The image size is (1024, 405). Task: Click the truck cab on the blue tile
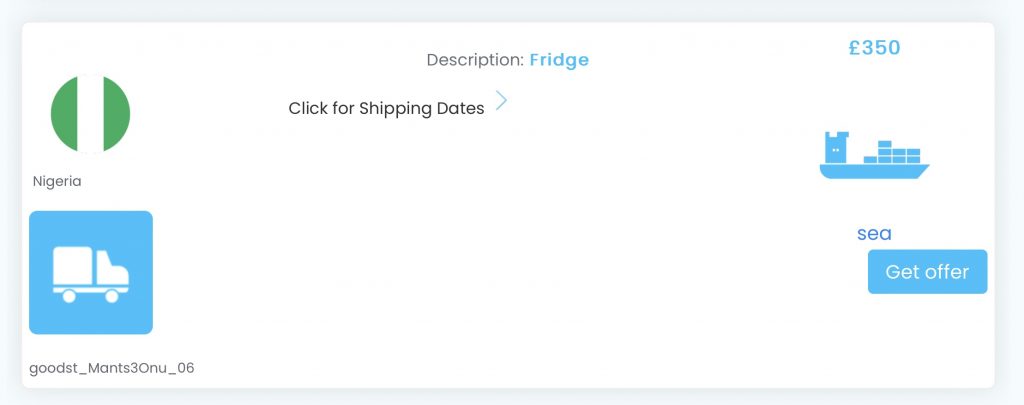point(112,268)
